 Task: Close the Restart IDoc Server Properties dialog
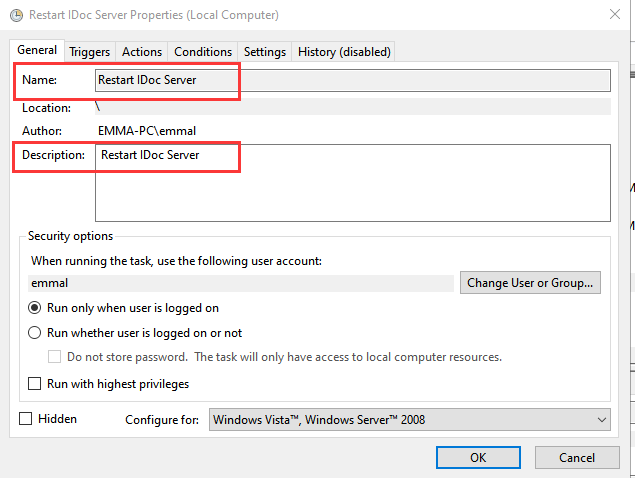point(612,16)
